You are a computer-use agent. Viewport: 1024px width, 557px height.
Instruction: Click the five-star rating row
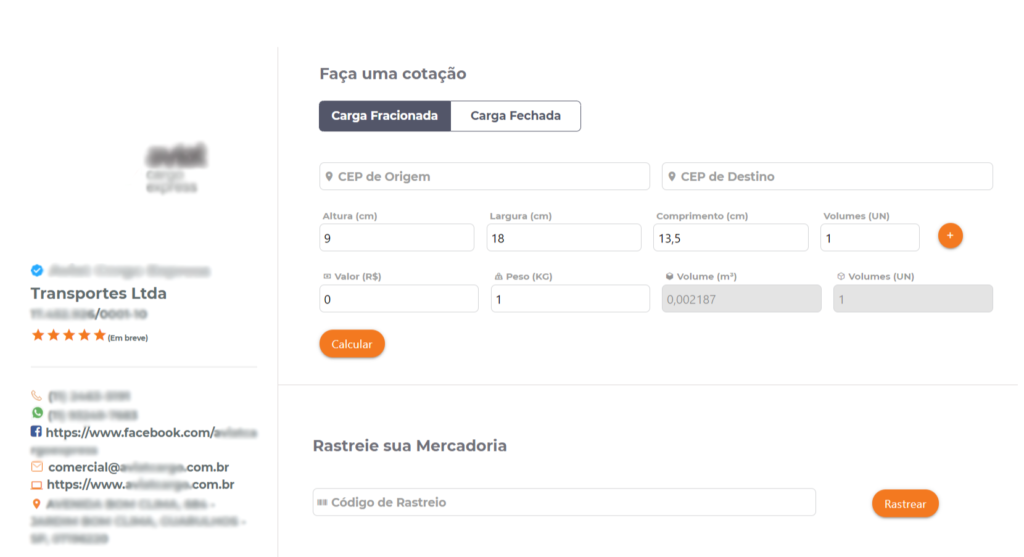tap(69, 335)
